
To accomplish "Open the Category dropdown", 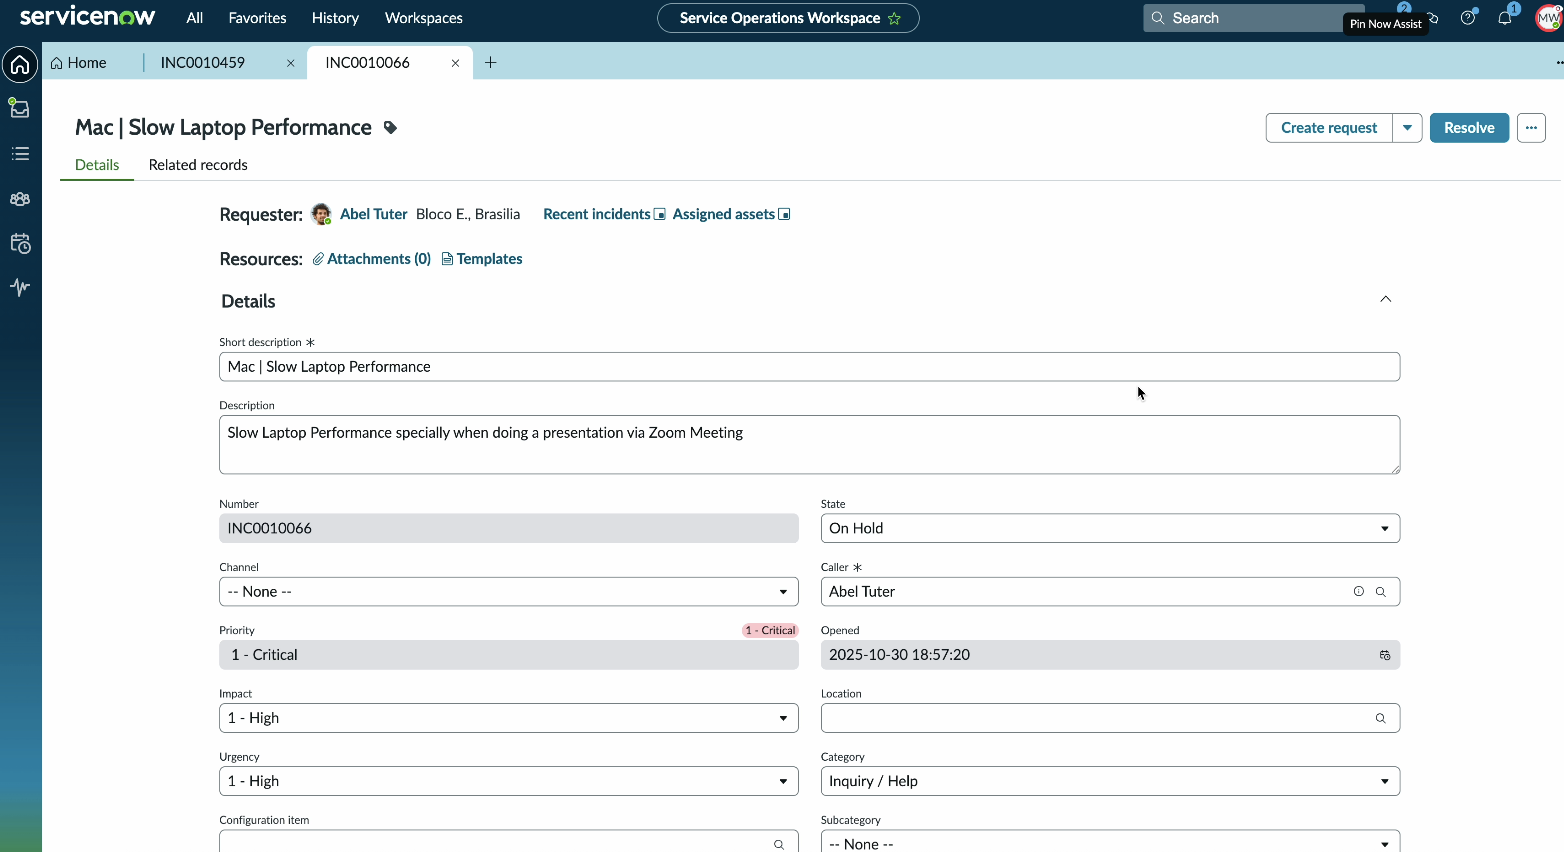I will 1110,781.
